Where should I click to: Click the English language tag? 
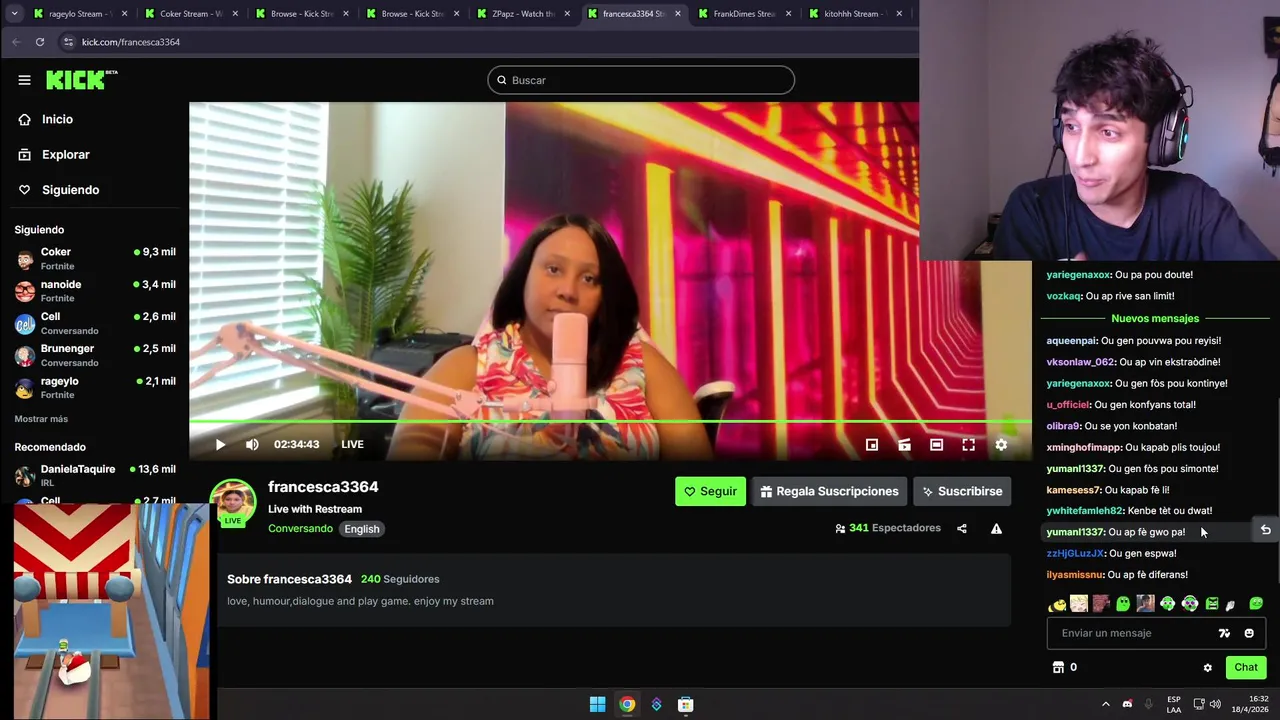pos(362,529)
